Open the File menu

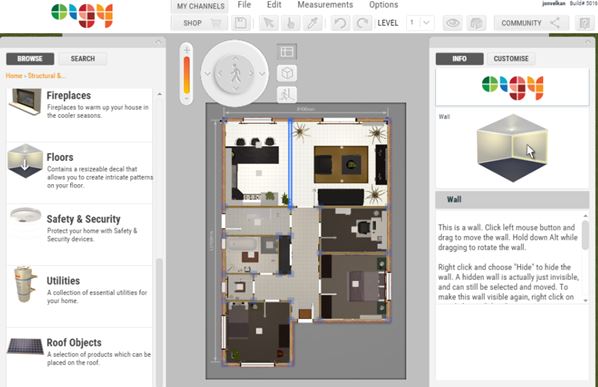click(244, 5)
